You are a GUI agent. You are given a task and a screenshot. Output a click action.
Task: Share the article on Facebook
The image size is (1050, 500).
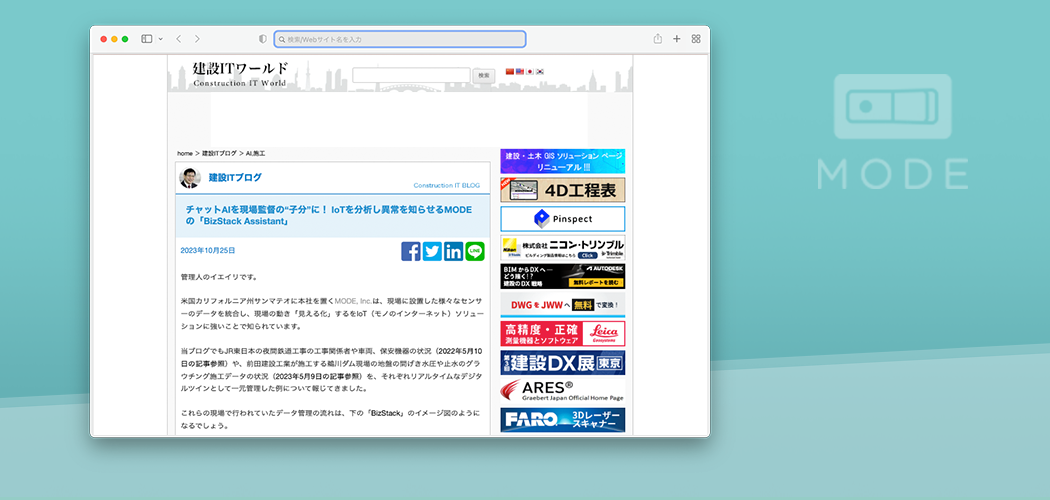410,251
